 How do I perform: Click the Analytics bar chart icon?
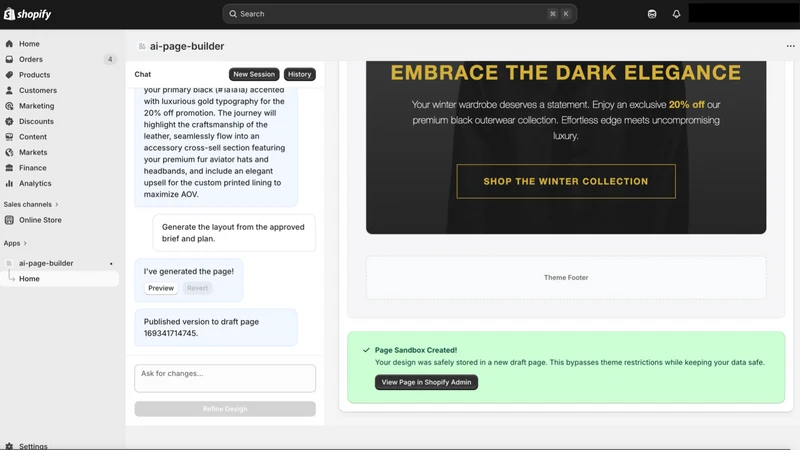pos(9,183)
